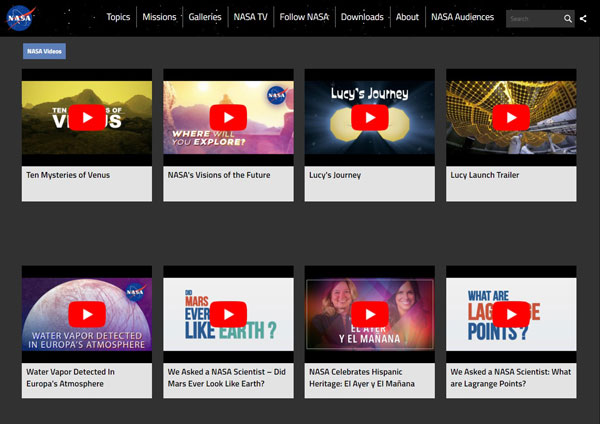Open NASA Celebrates Hispanic Heritage title link

pos(362,378)
